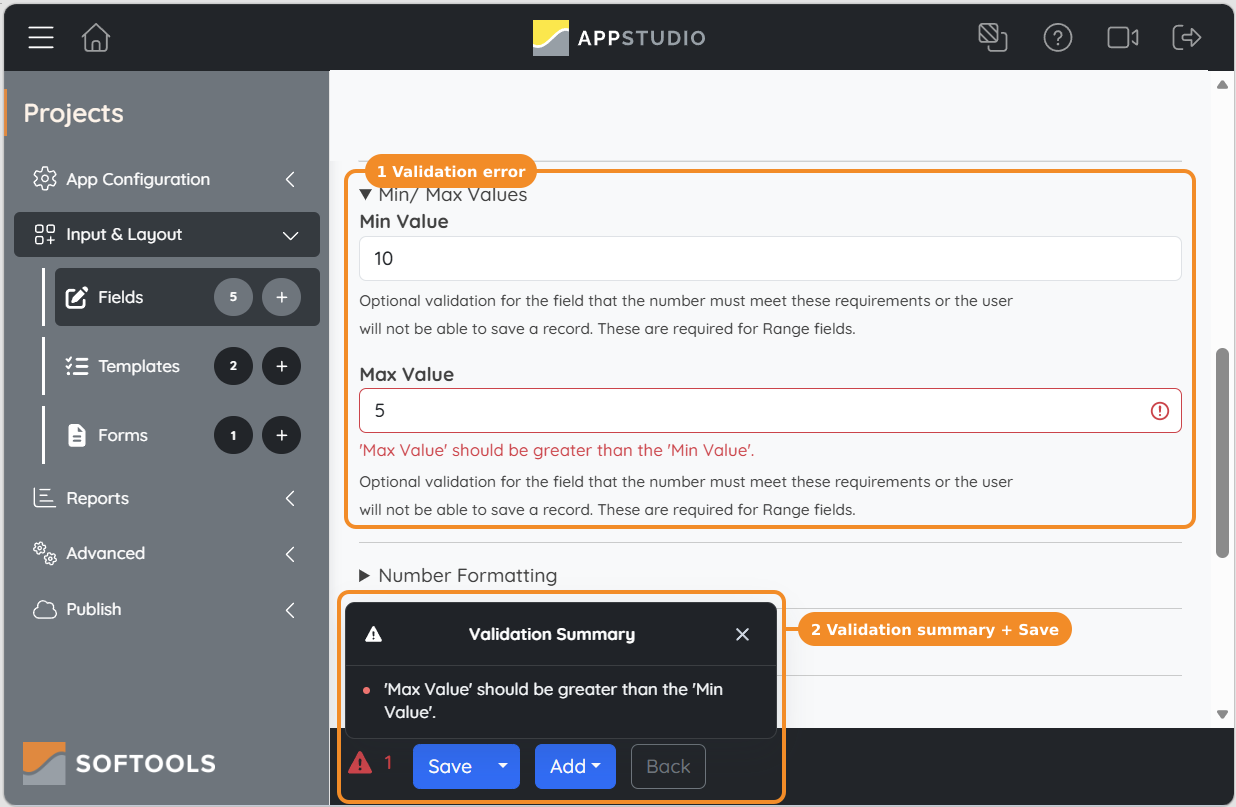This screenshot has height=807, width=1236.
Task: Expand the Advanced section chevron
Action: point(290,553)
